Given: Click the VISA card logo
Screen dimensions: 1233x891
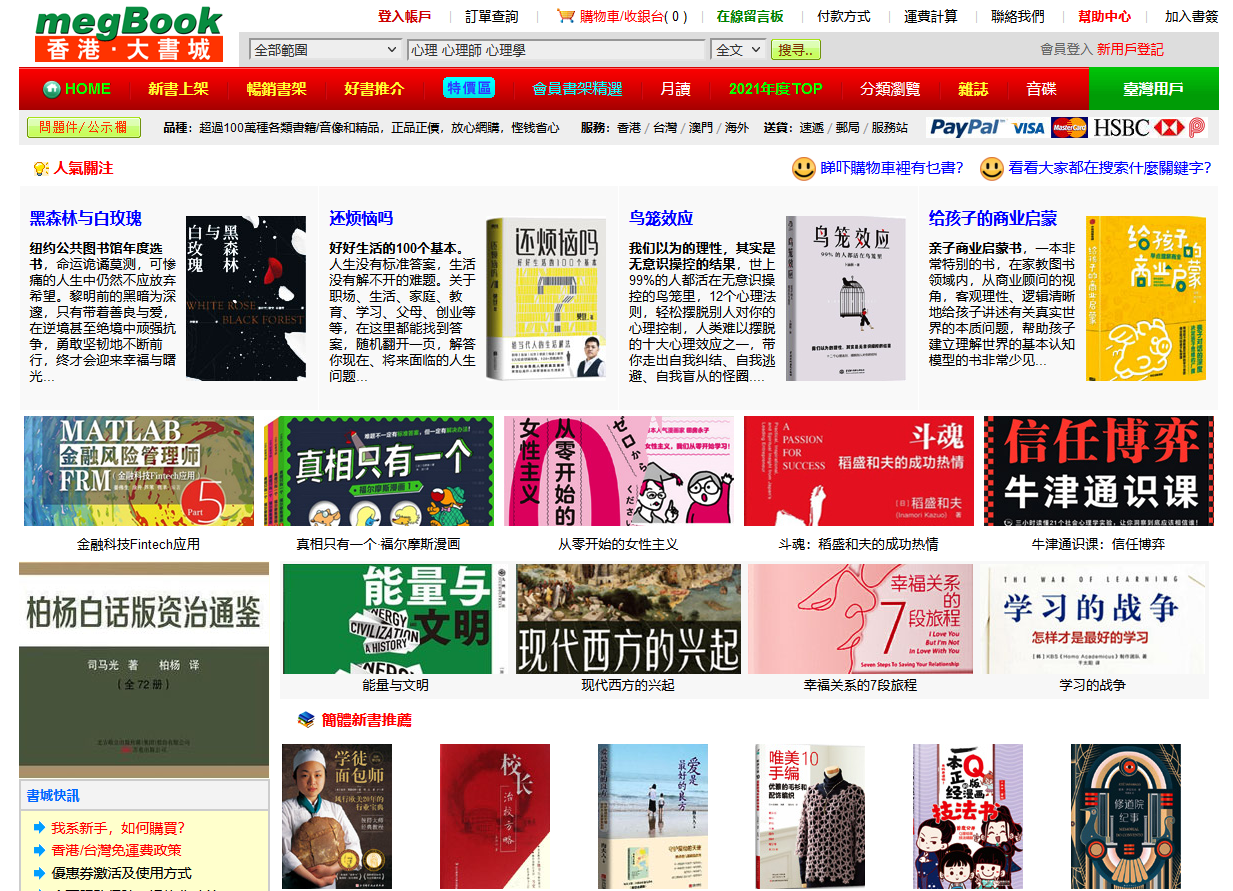Looking at the screenshot, I should [1028, 128].
